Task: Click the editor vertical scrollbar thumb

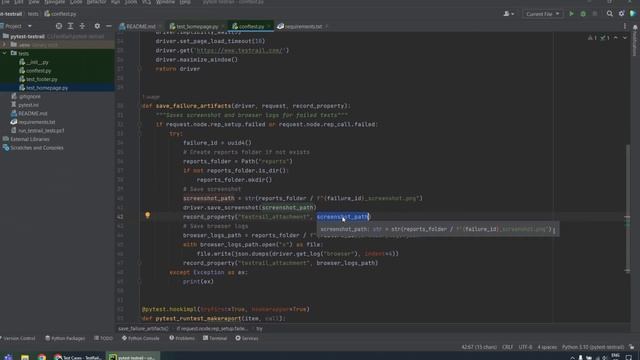Action: point(628,208)
